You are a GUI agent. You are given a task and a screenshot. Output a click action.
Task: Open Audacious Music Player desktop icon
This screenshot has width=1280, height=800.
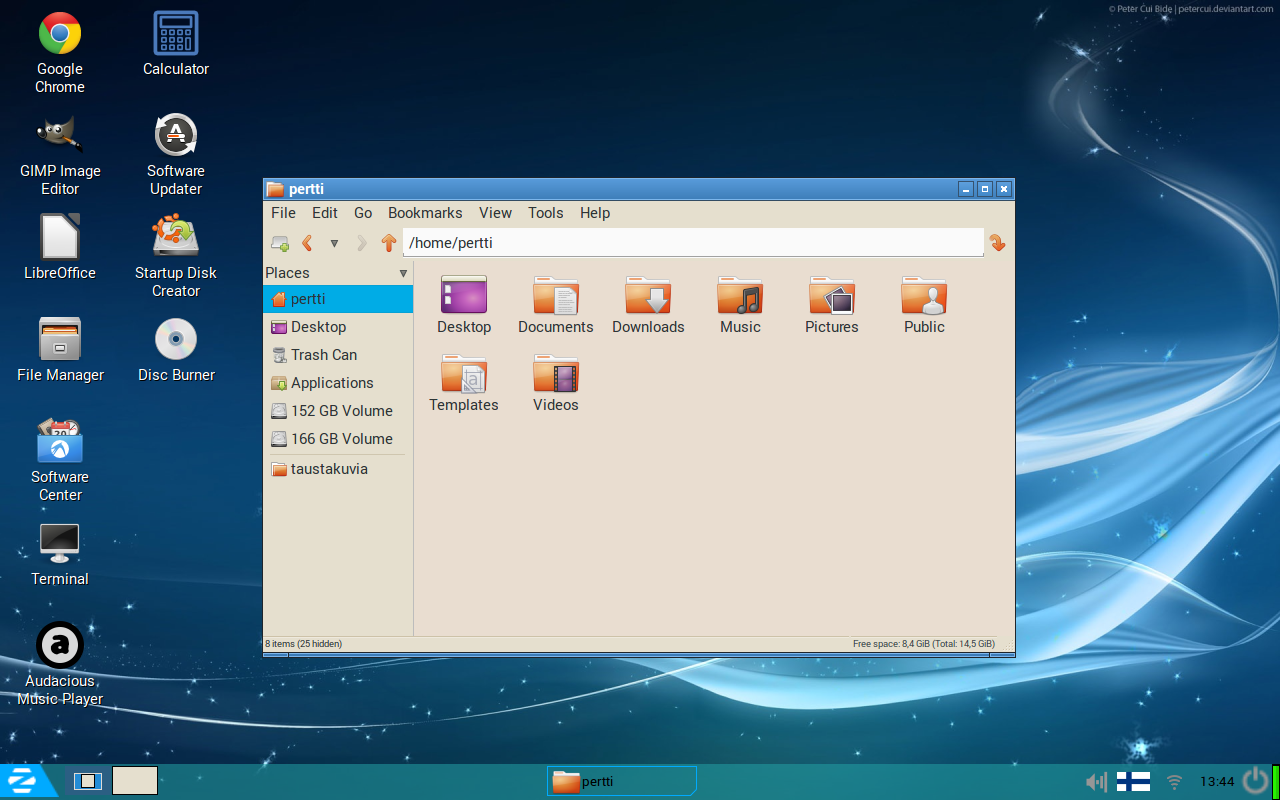click(x=60, y=645)
